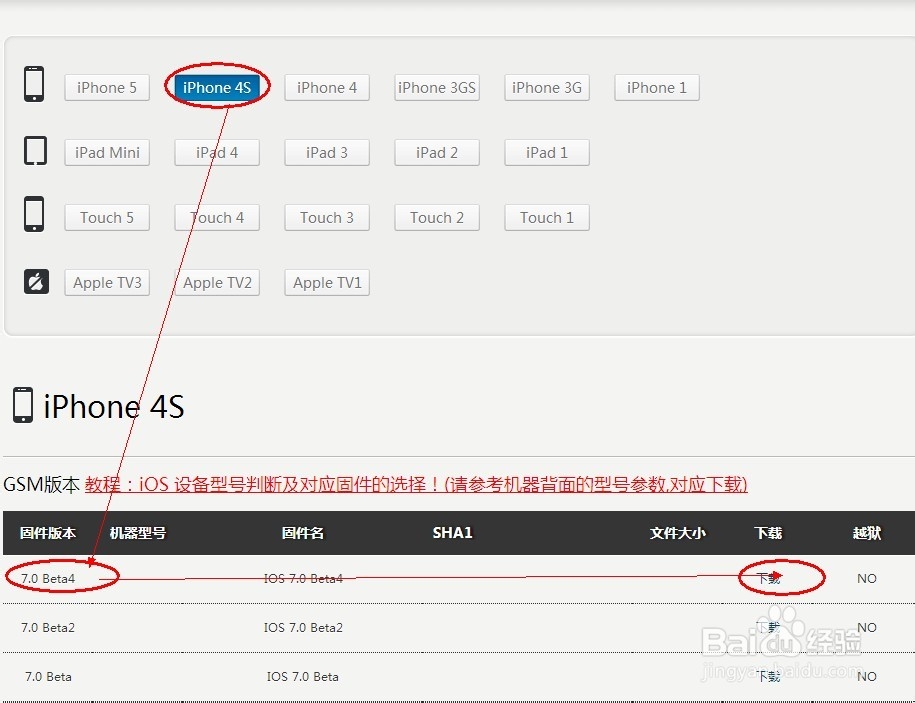The image size is (915, 703).
Task: Pick the iPhone 1 button
Action: 656,88
